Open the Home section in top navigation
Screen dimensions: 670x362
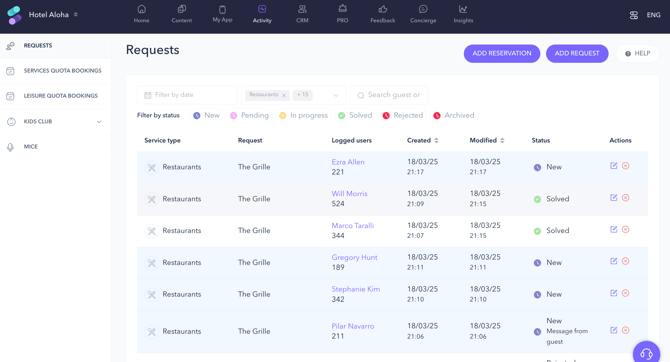pos(141,14)
